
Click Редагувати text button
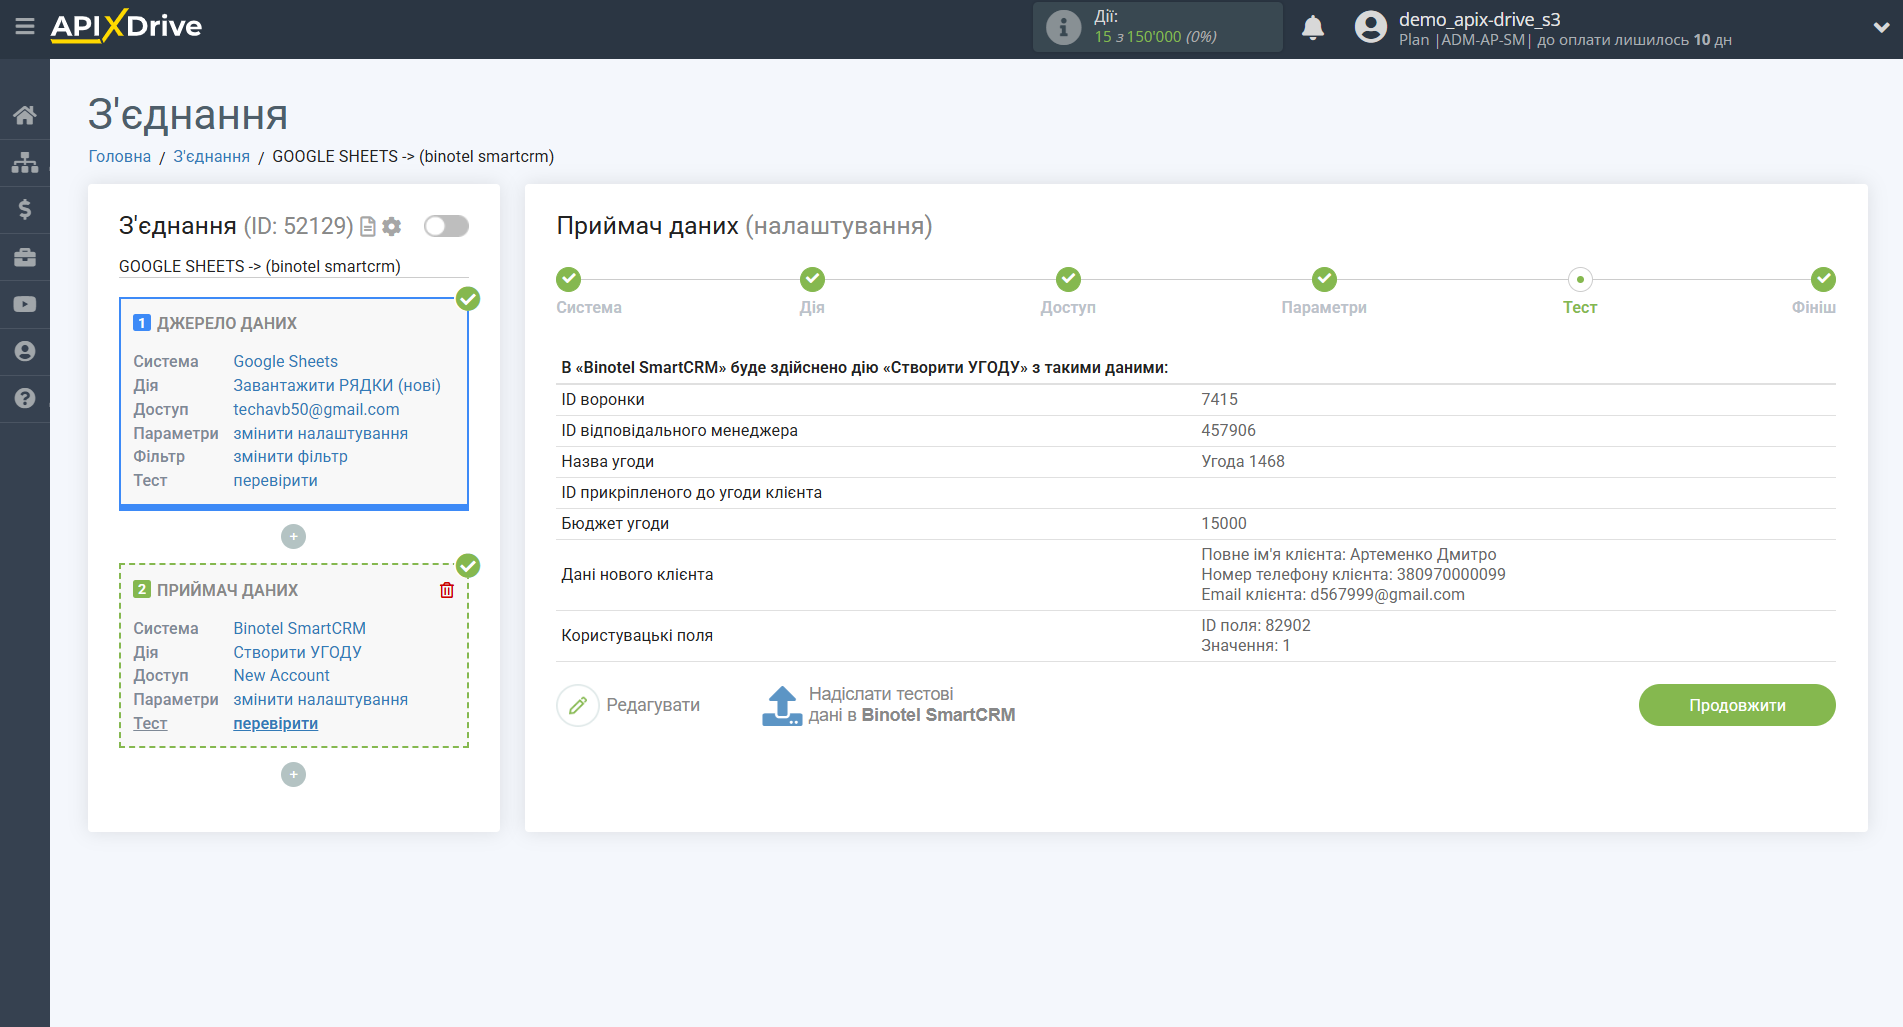point(653,705)
